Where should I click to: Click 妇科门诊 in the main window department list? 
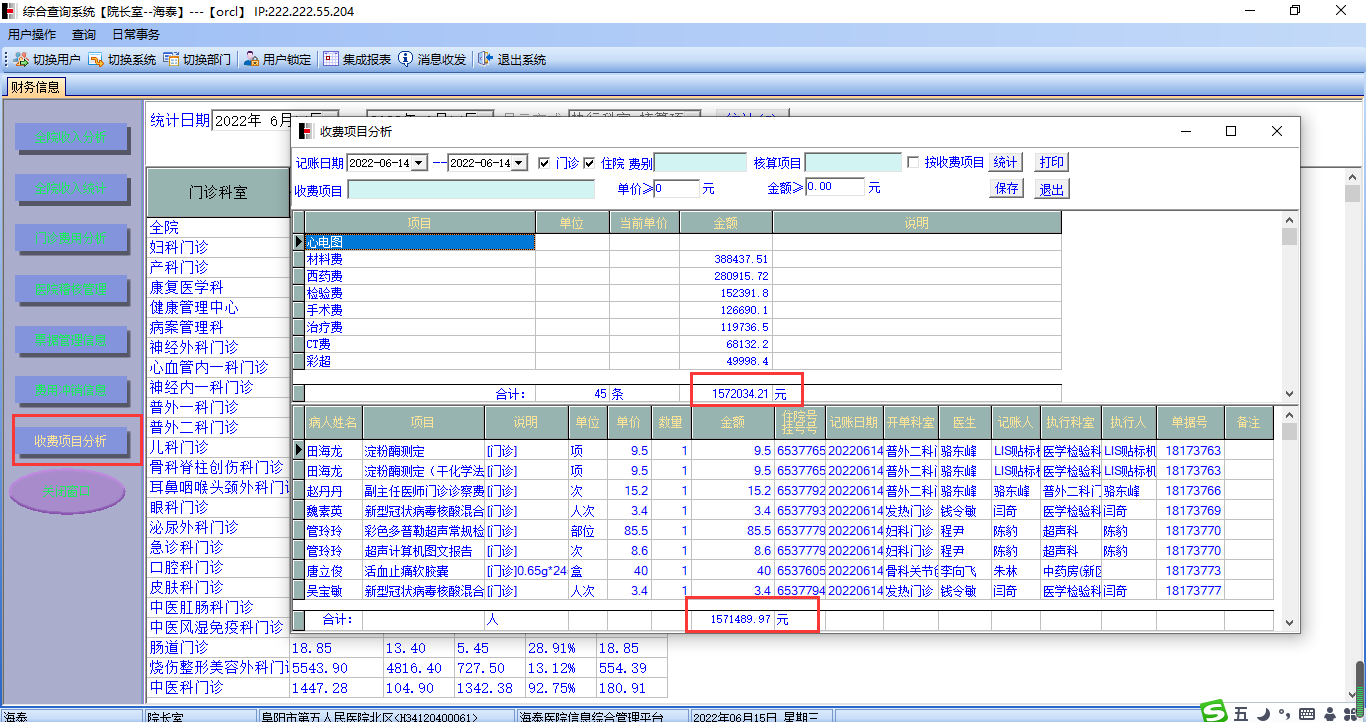pos(179,247)
